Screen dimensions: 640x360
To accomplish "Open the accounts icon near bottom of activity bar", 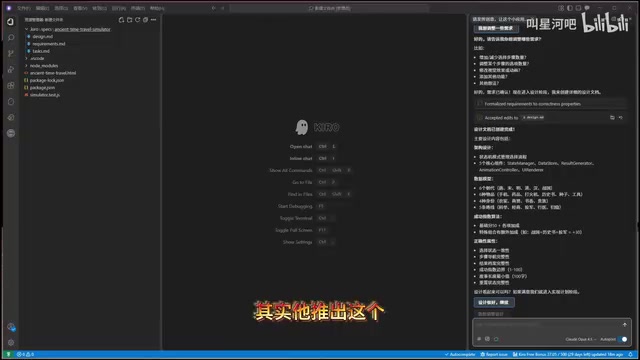I will [11, 327].
